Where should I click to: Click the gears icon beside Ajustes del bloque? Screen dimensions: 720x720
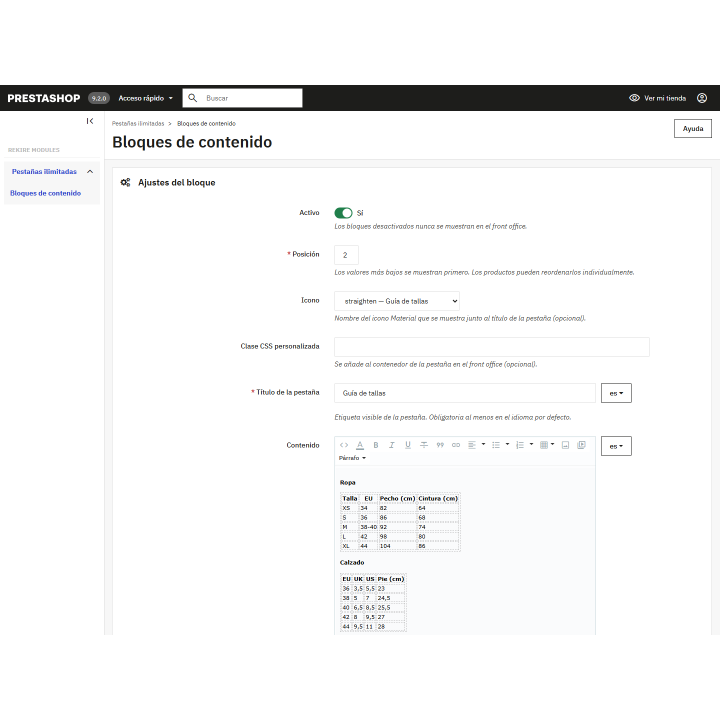point(125,182)
